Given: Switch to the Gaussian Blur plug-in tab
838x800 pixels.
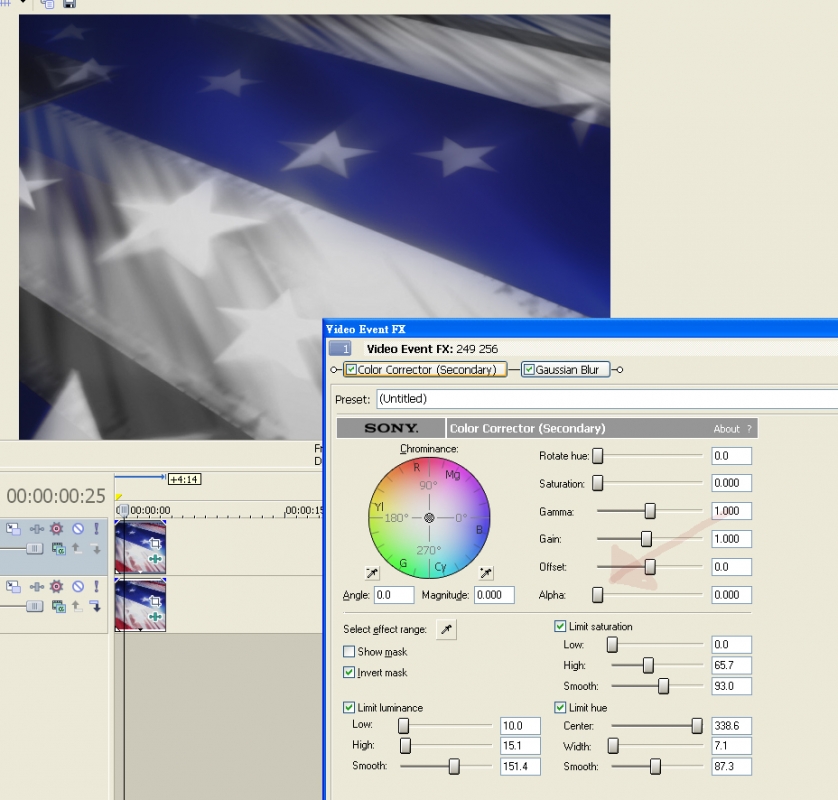Looking at the screenshot, I should click(566, 370).
